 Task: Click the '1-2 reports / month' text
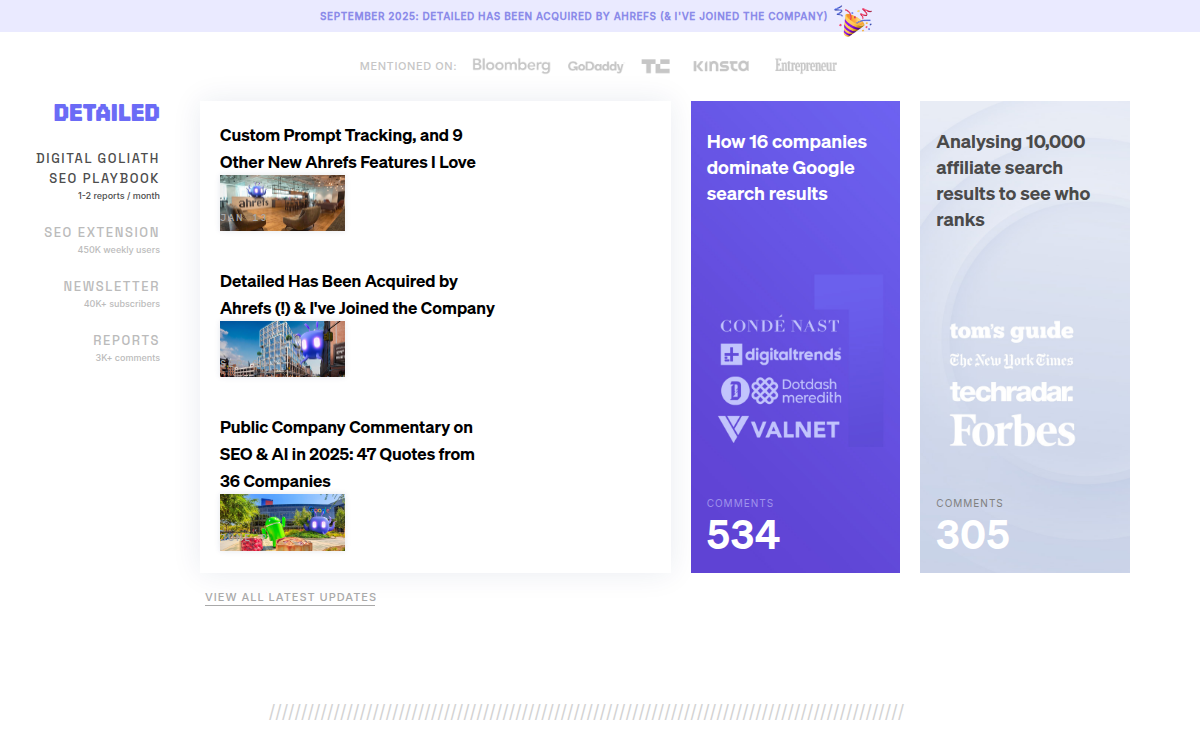point(119,196)
